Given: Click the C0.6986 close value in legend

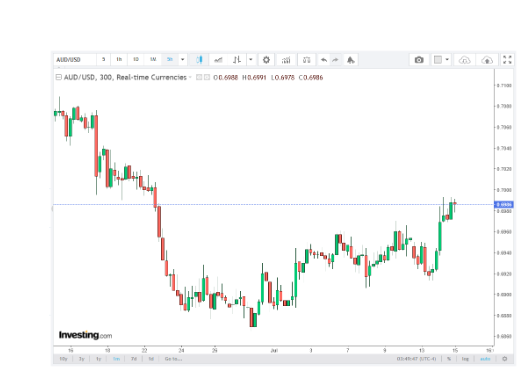Looking at the screenshot, I should (x=311, y=77).
